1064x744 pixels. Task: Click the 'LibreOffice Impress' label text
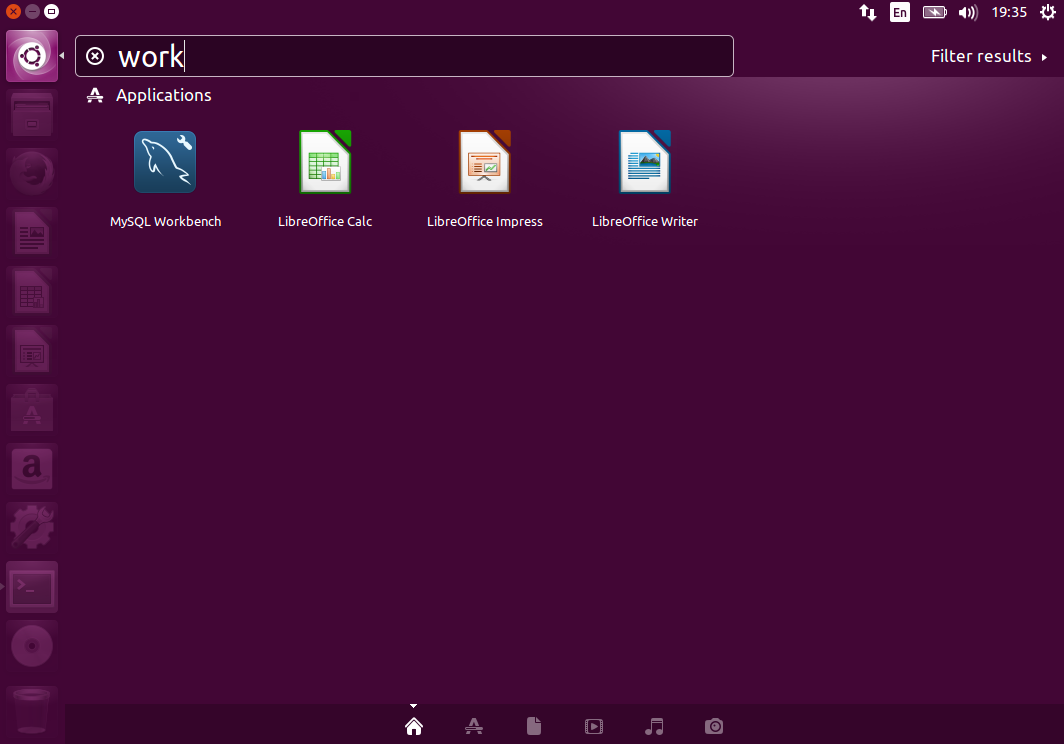484,221
